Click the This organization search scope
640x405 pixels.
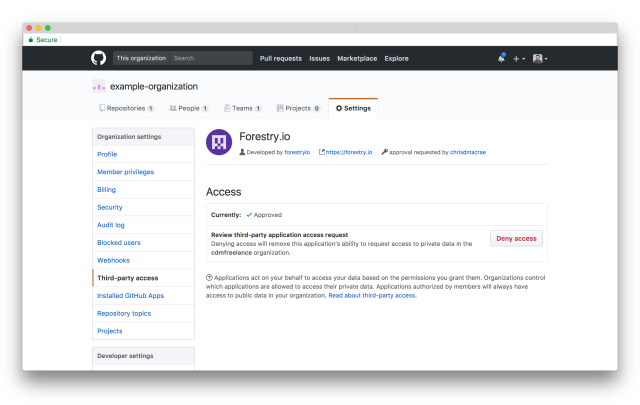click(x=141, y=58)
